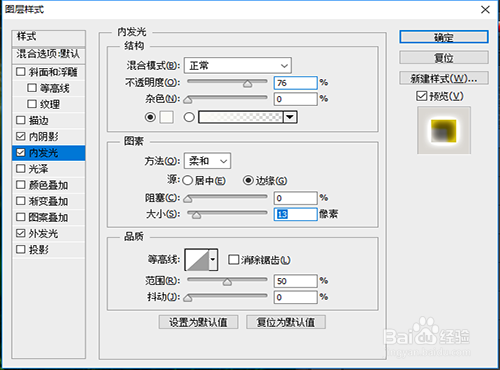Open the 方法 technique dropdown
This screenshot has width=500, height=370.
207,161
